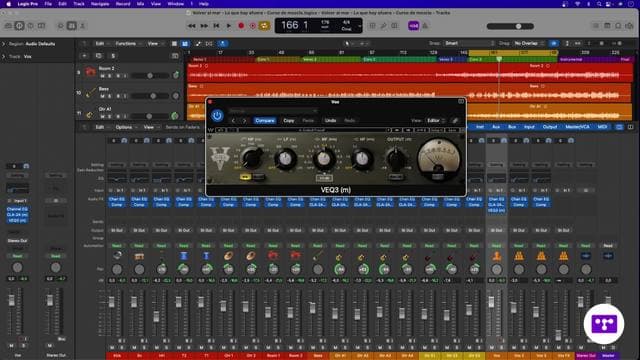This screenshot has width=640, height=360.
Task: Click the master volume slider in toolbar
Action: [x=510, y=26]
